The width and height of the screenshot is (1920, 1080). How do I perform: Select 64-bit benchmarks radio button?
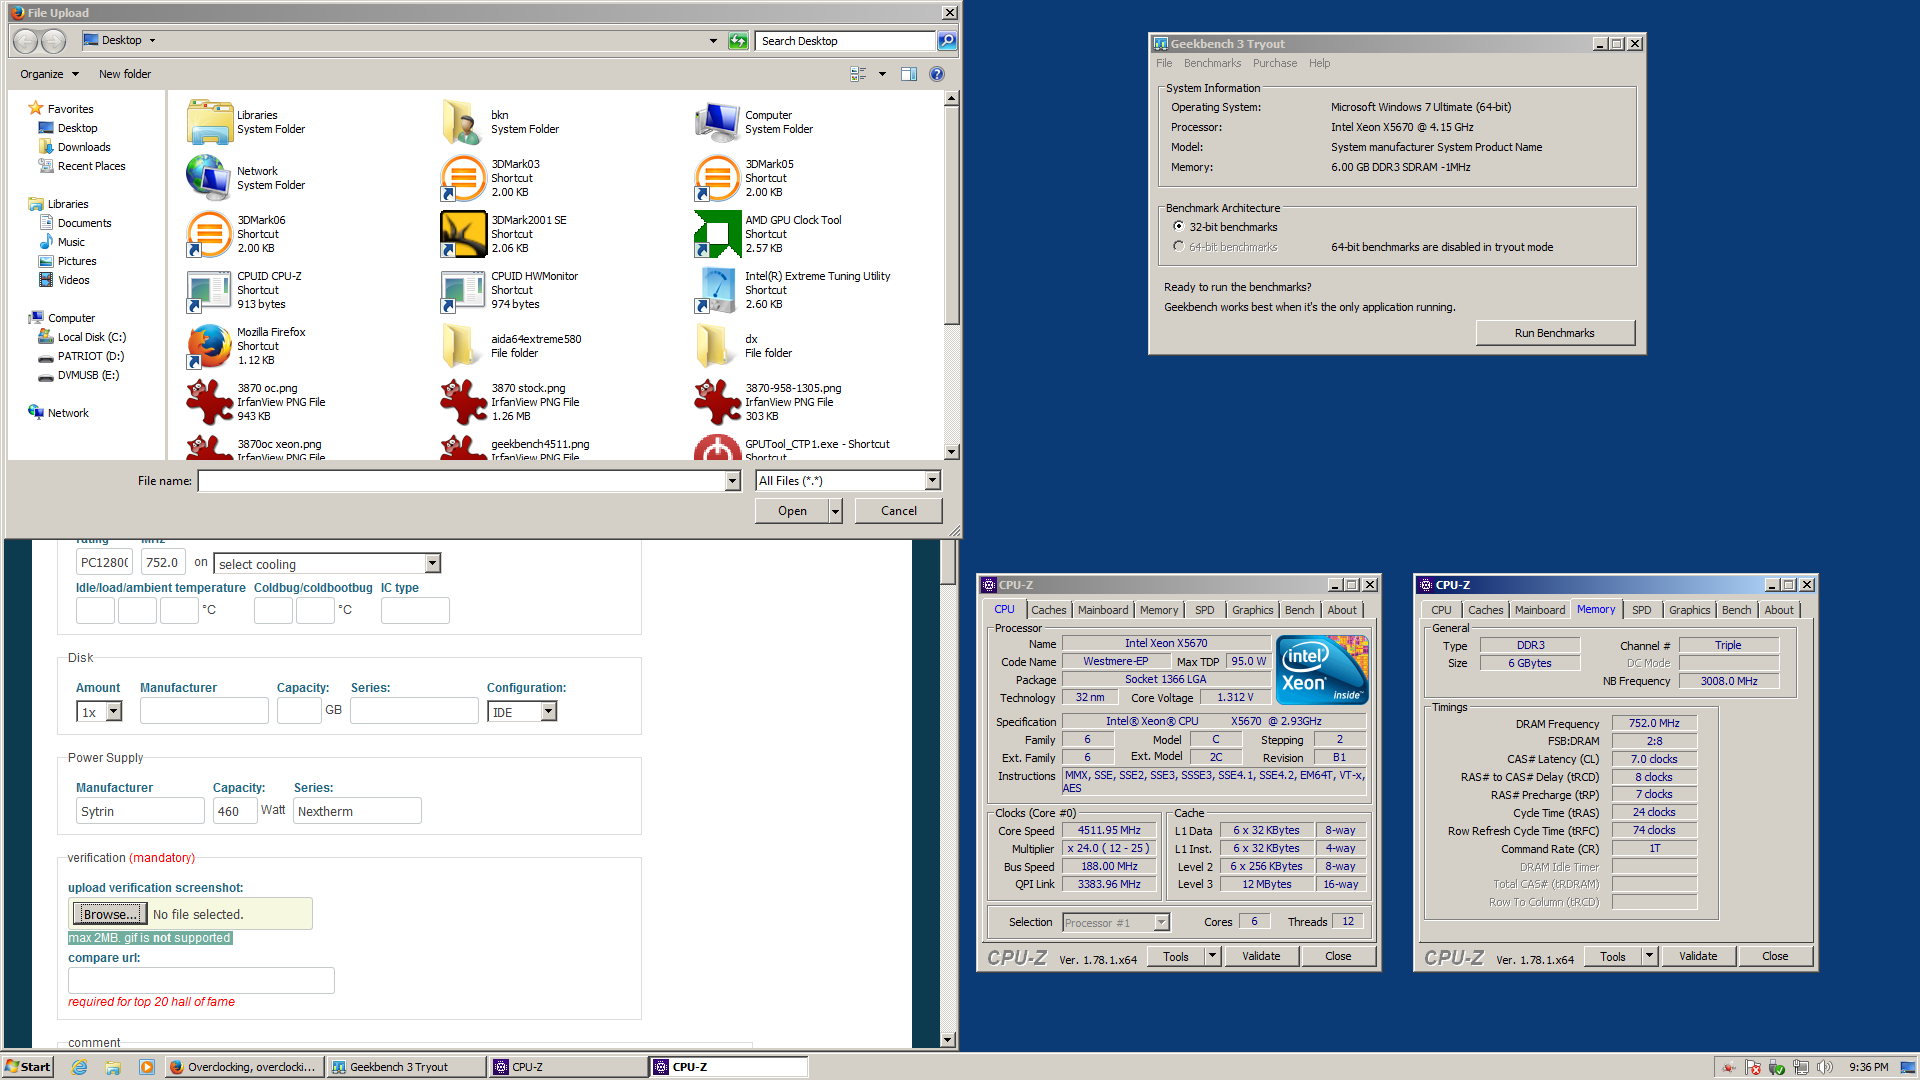pos(1179,247)
